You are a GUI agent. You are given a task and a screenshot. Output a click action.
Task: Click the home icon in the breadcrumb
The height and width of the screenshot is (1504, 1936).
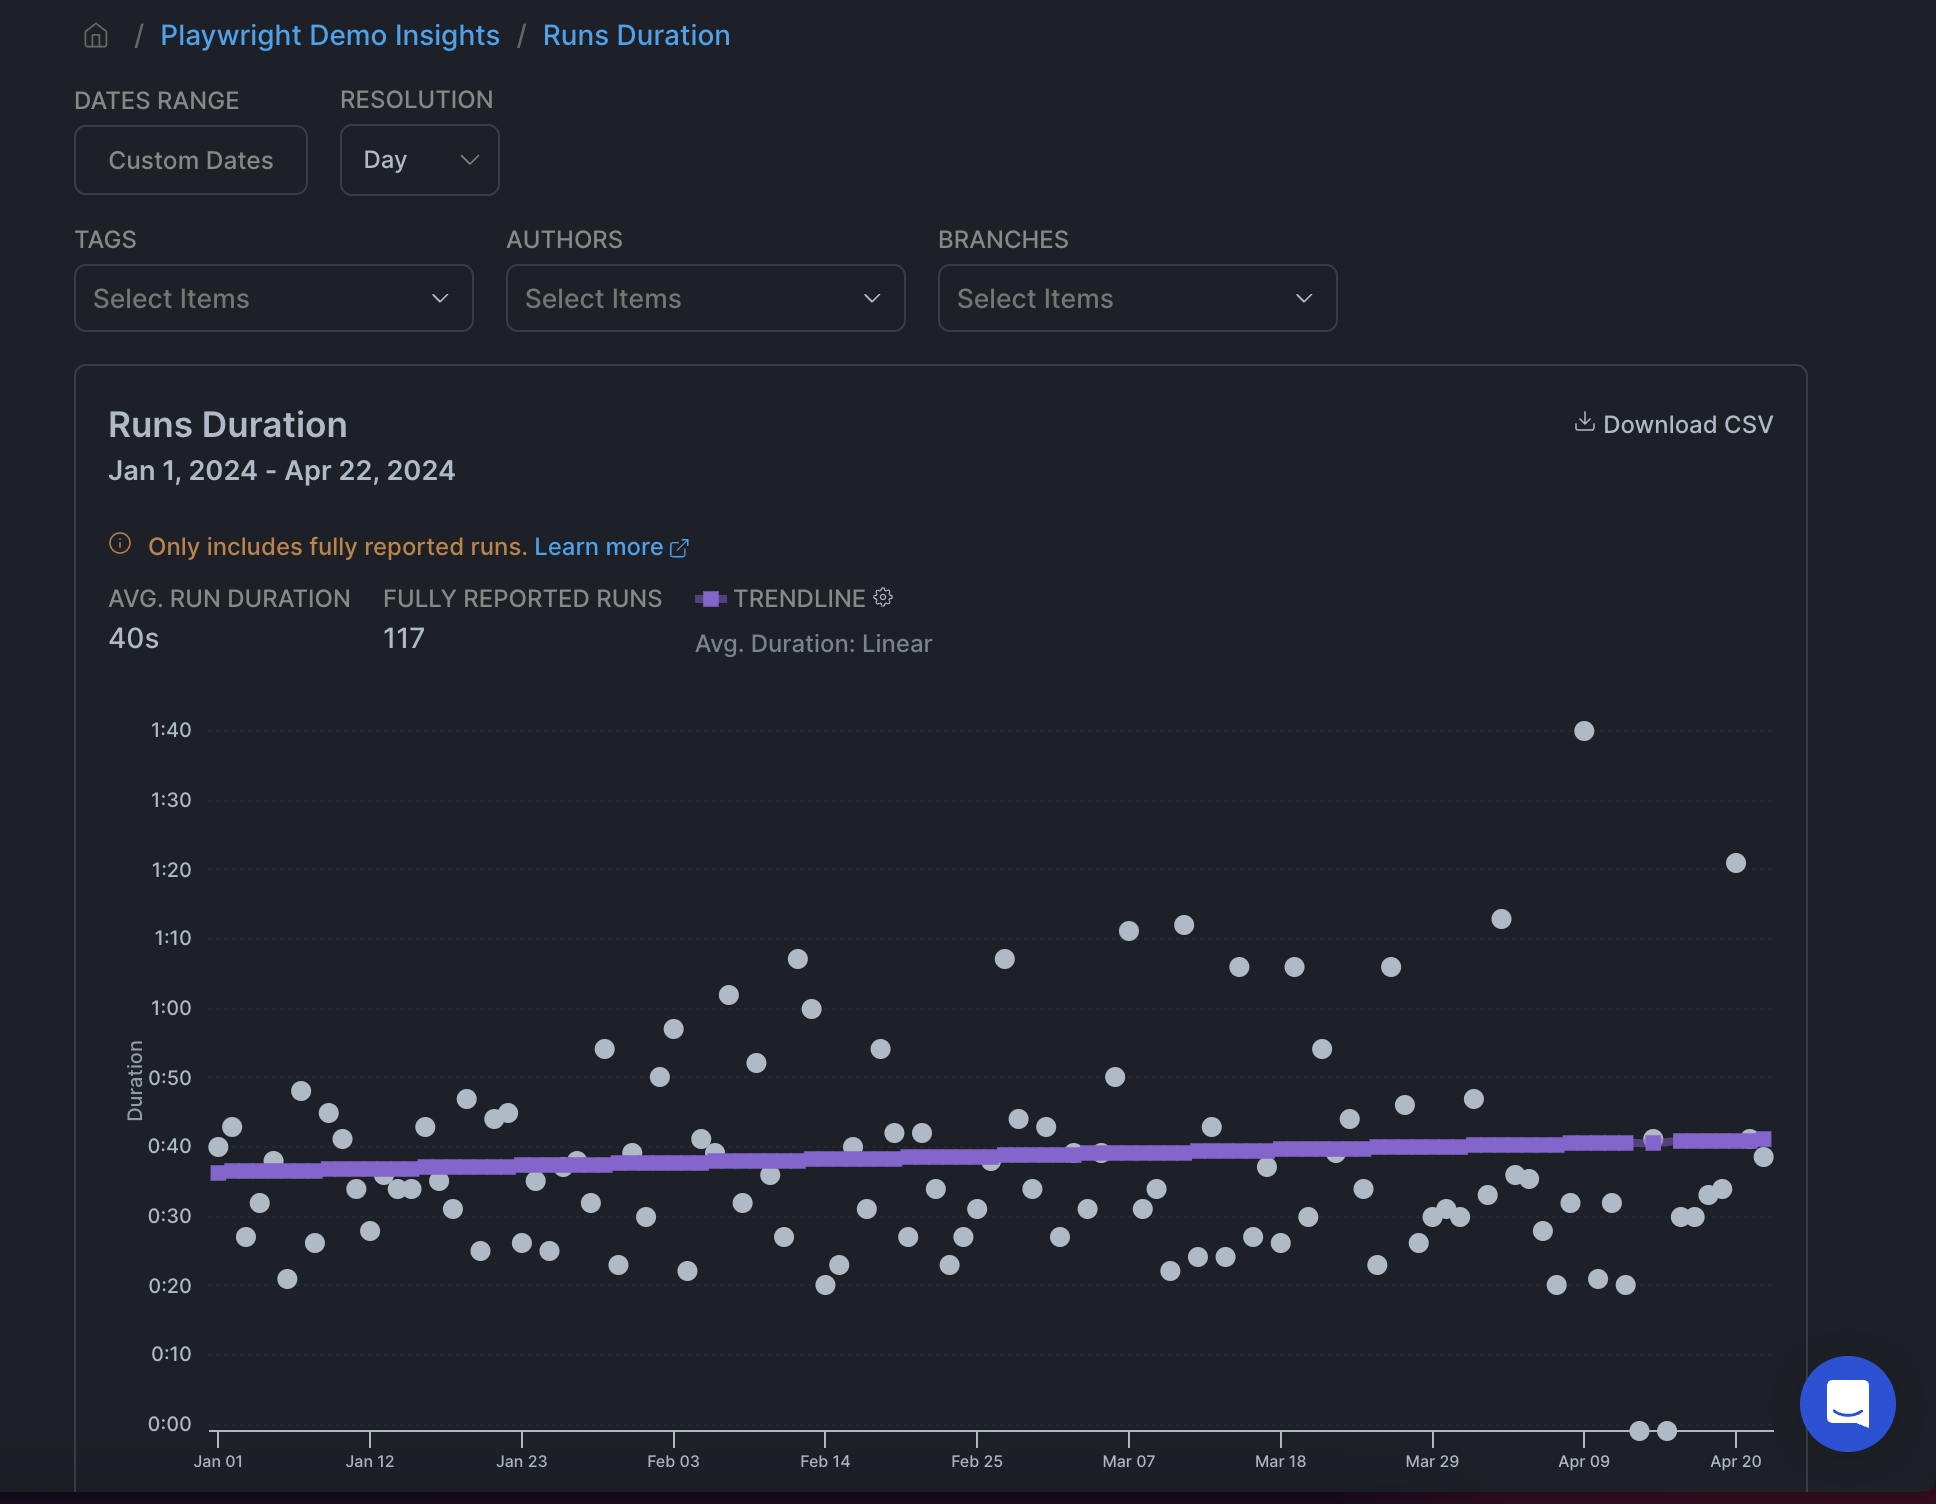pyautogui.click(x=95, y=34)
